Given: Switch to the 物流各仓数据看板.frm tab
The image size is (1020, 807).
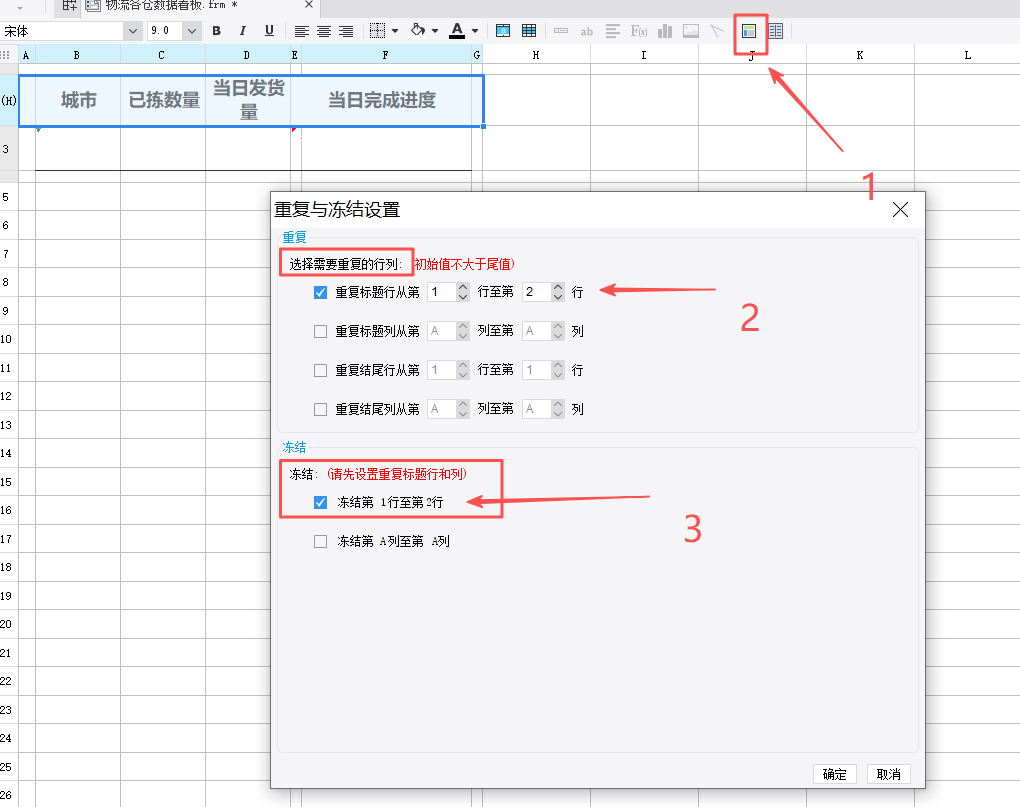Looking at the screenshot, I should click(x=170, y=6).
